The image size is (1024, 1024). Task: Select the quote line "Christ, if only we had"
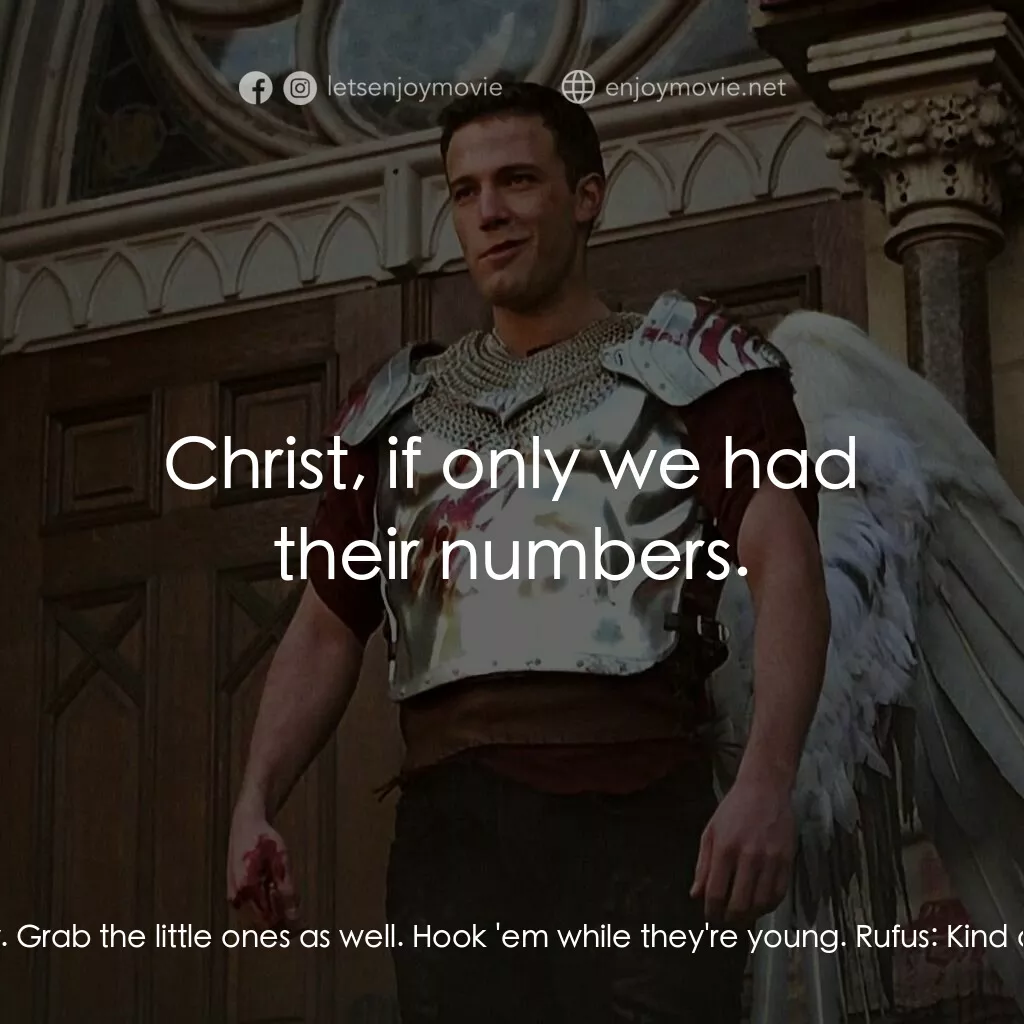(x=511, y=464)
